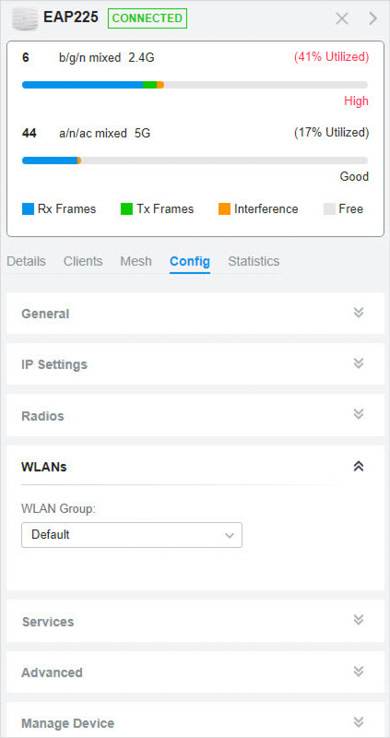Go to the Mesh tab
390x738 pixels.
[136, 261]
